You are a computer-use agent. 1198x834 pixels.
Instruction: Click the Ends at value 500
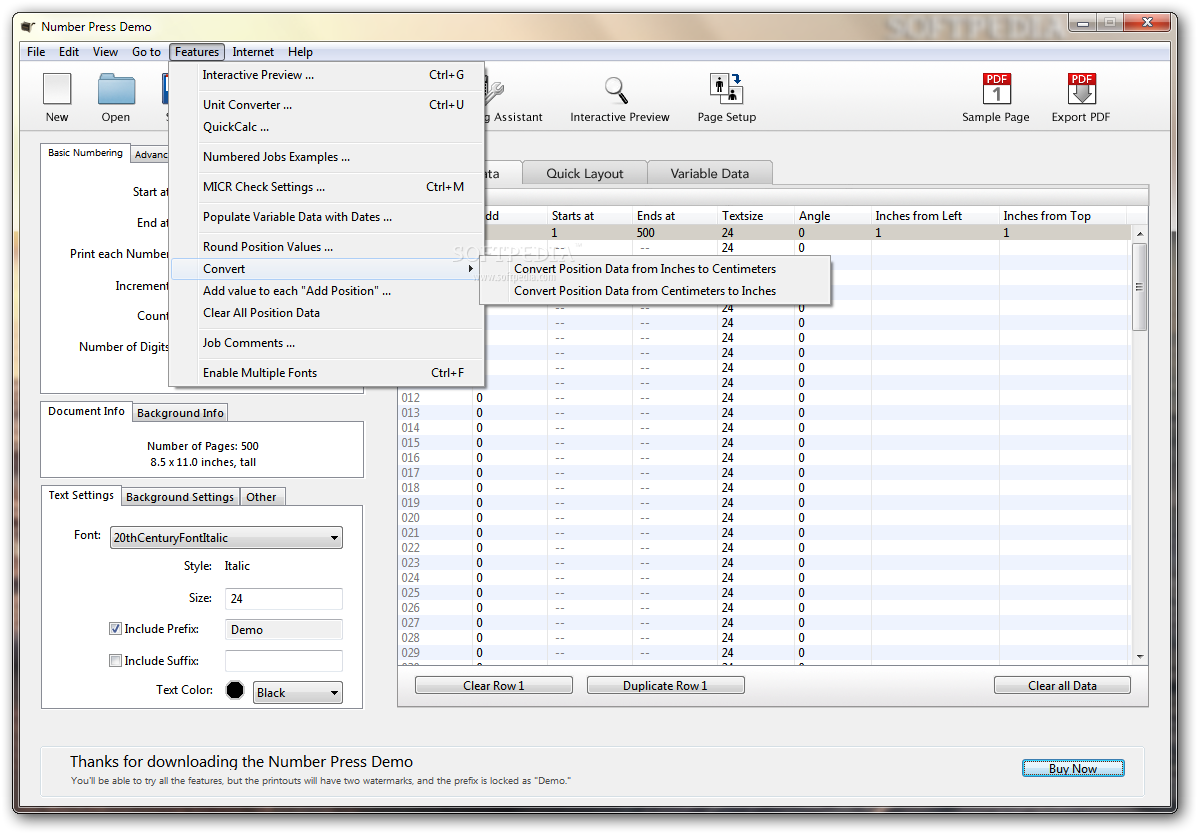646,233
